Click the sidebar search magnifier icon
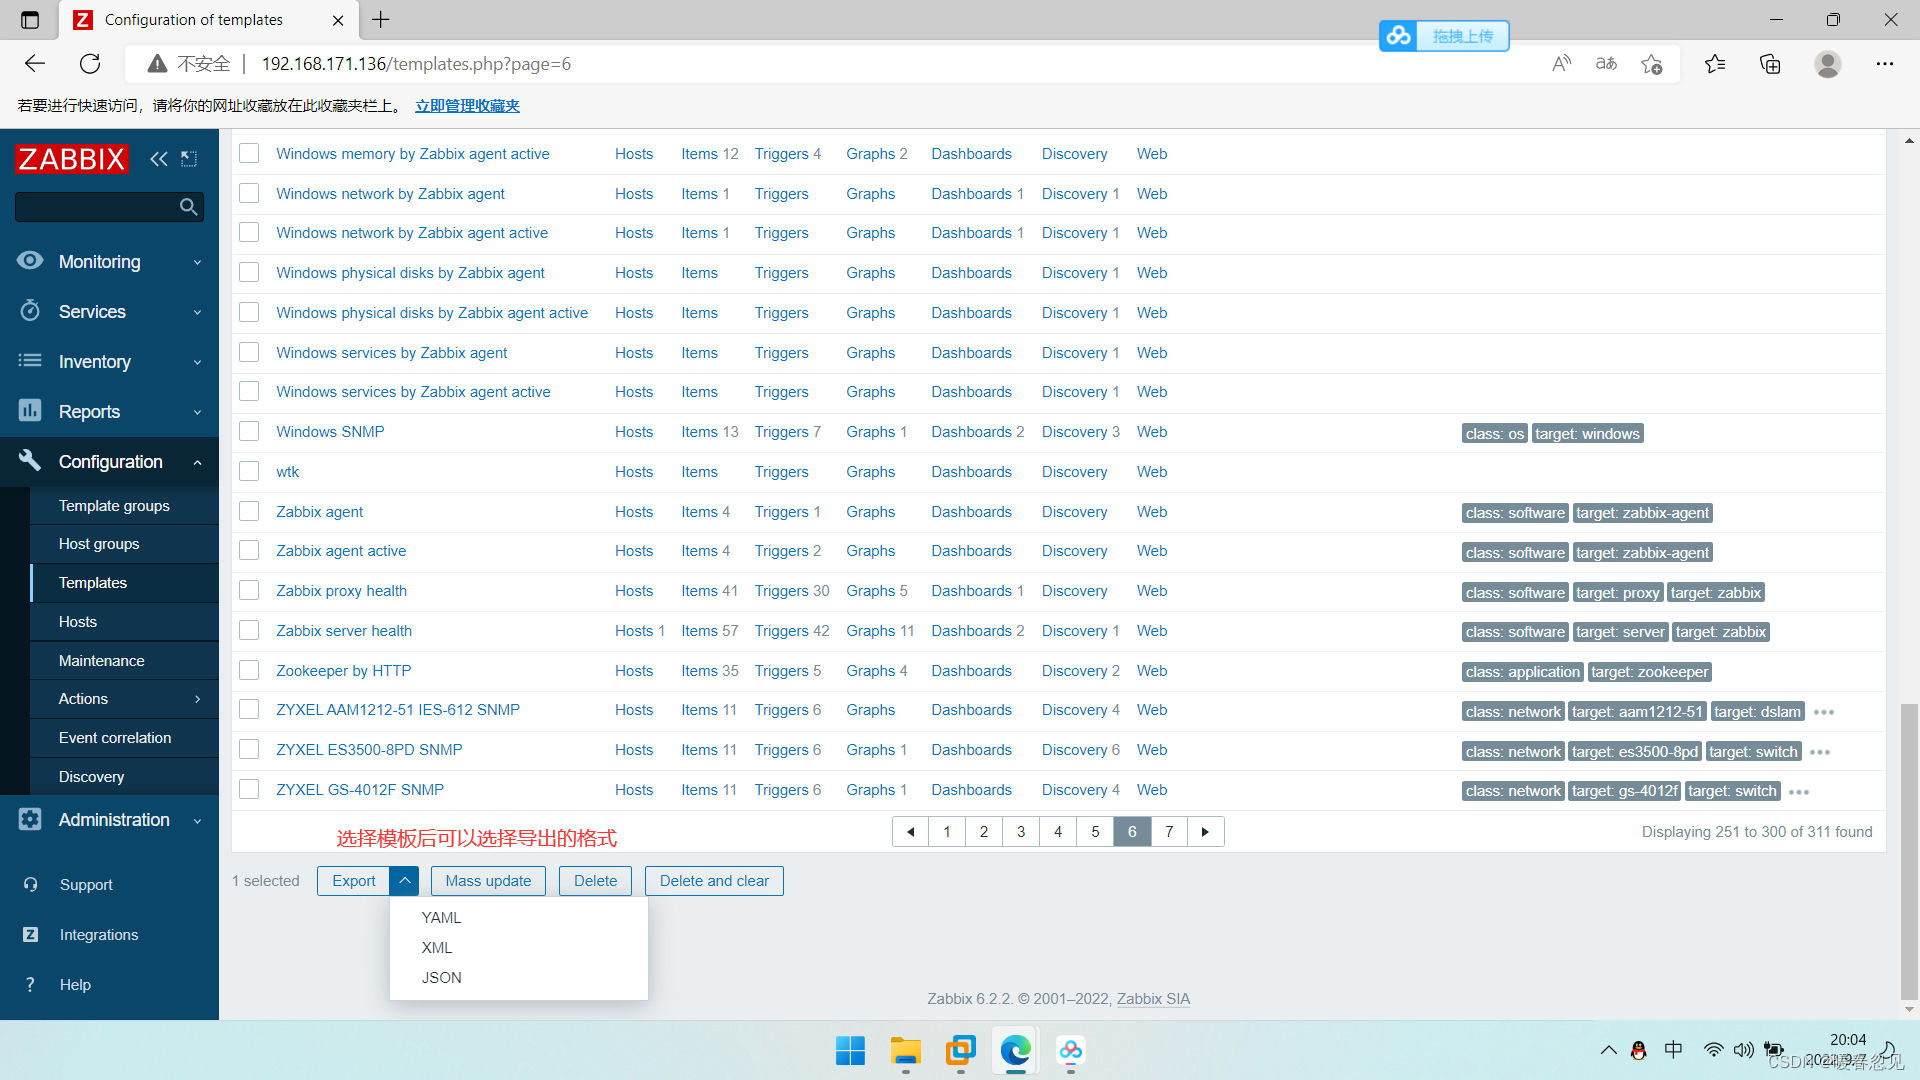This screenshot has height=1080, width=1920. (188, 207)
